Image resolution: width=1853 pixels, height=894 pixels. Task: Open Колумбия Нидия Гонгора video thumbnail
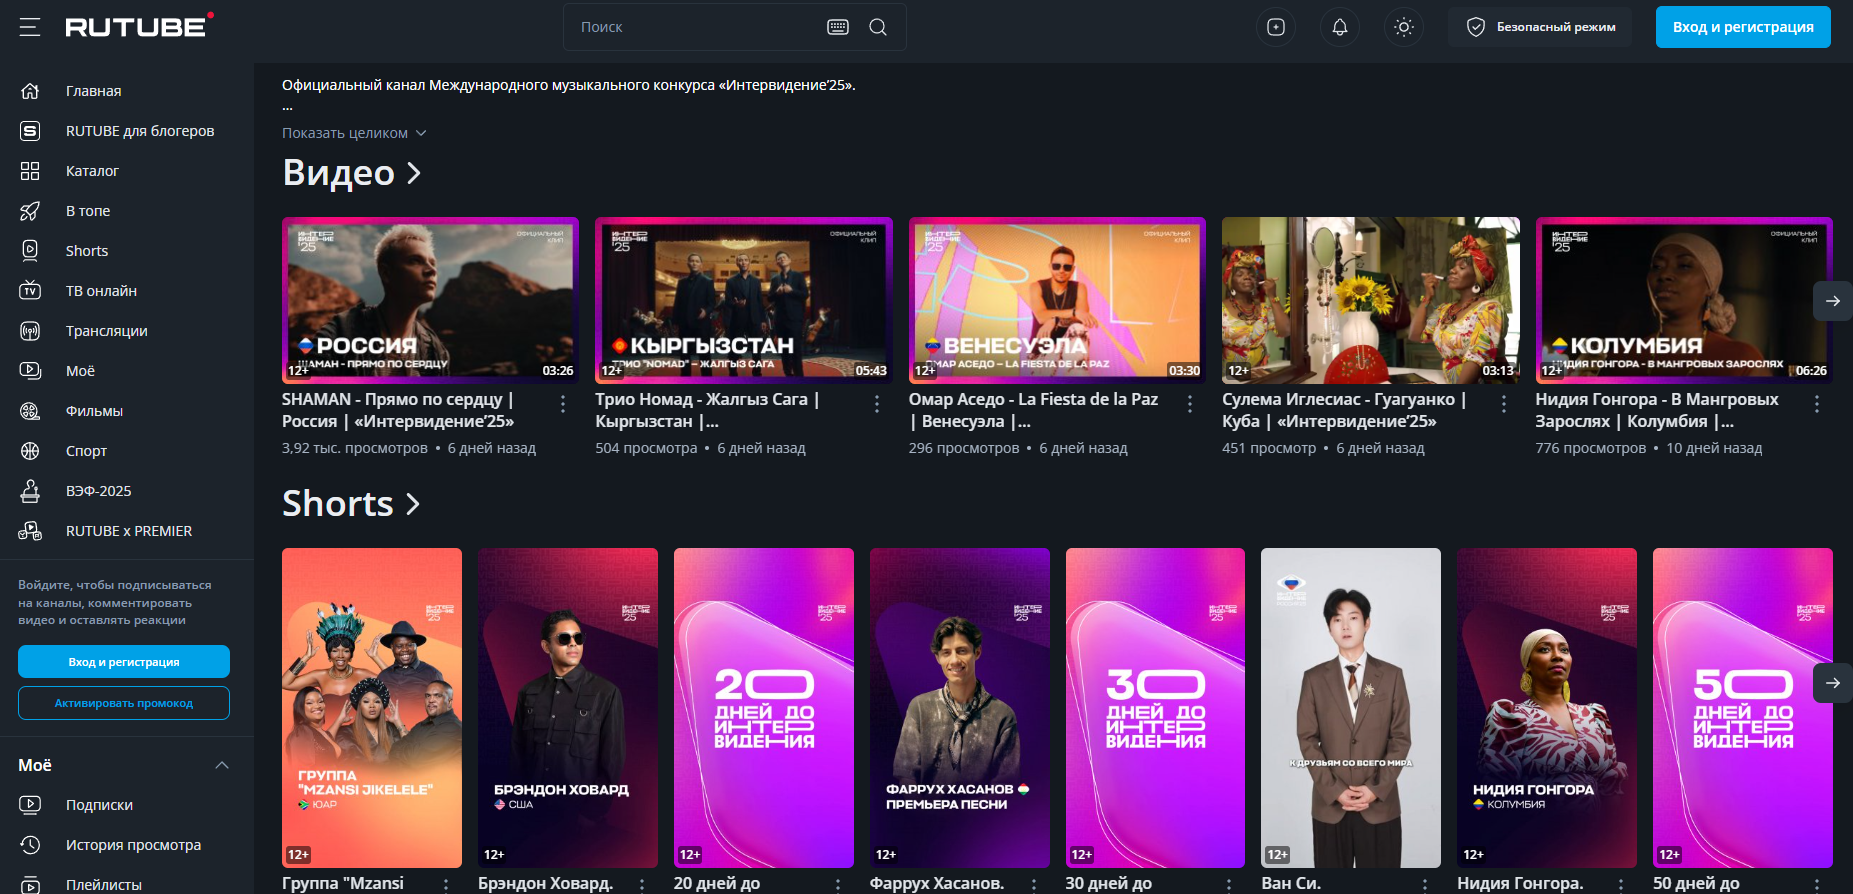point(1684,300)
